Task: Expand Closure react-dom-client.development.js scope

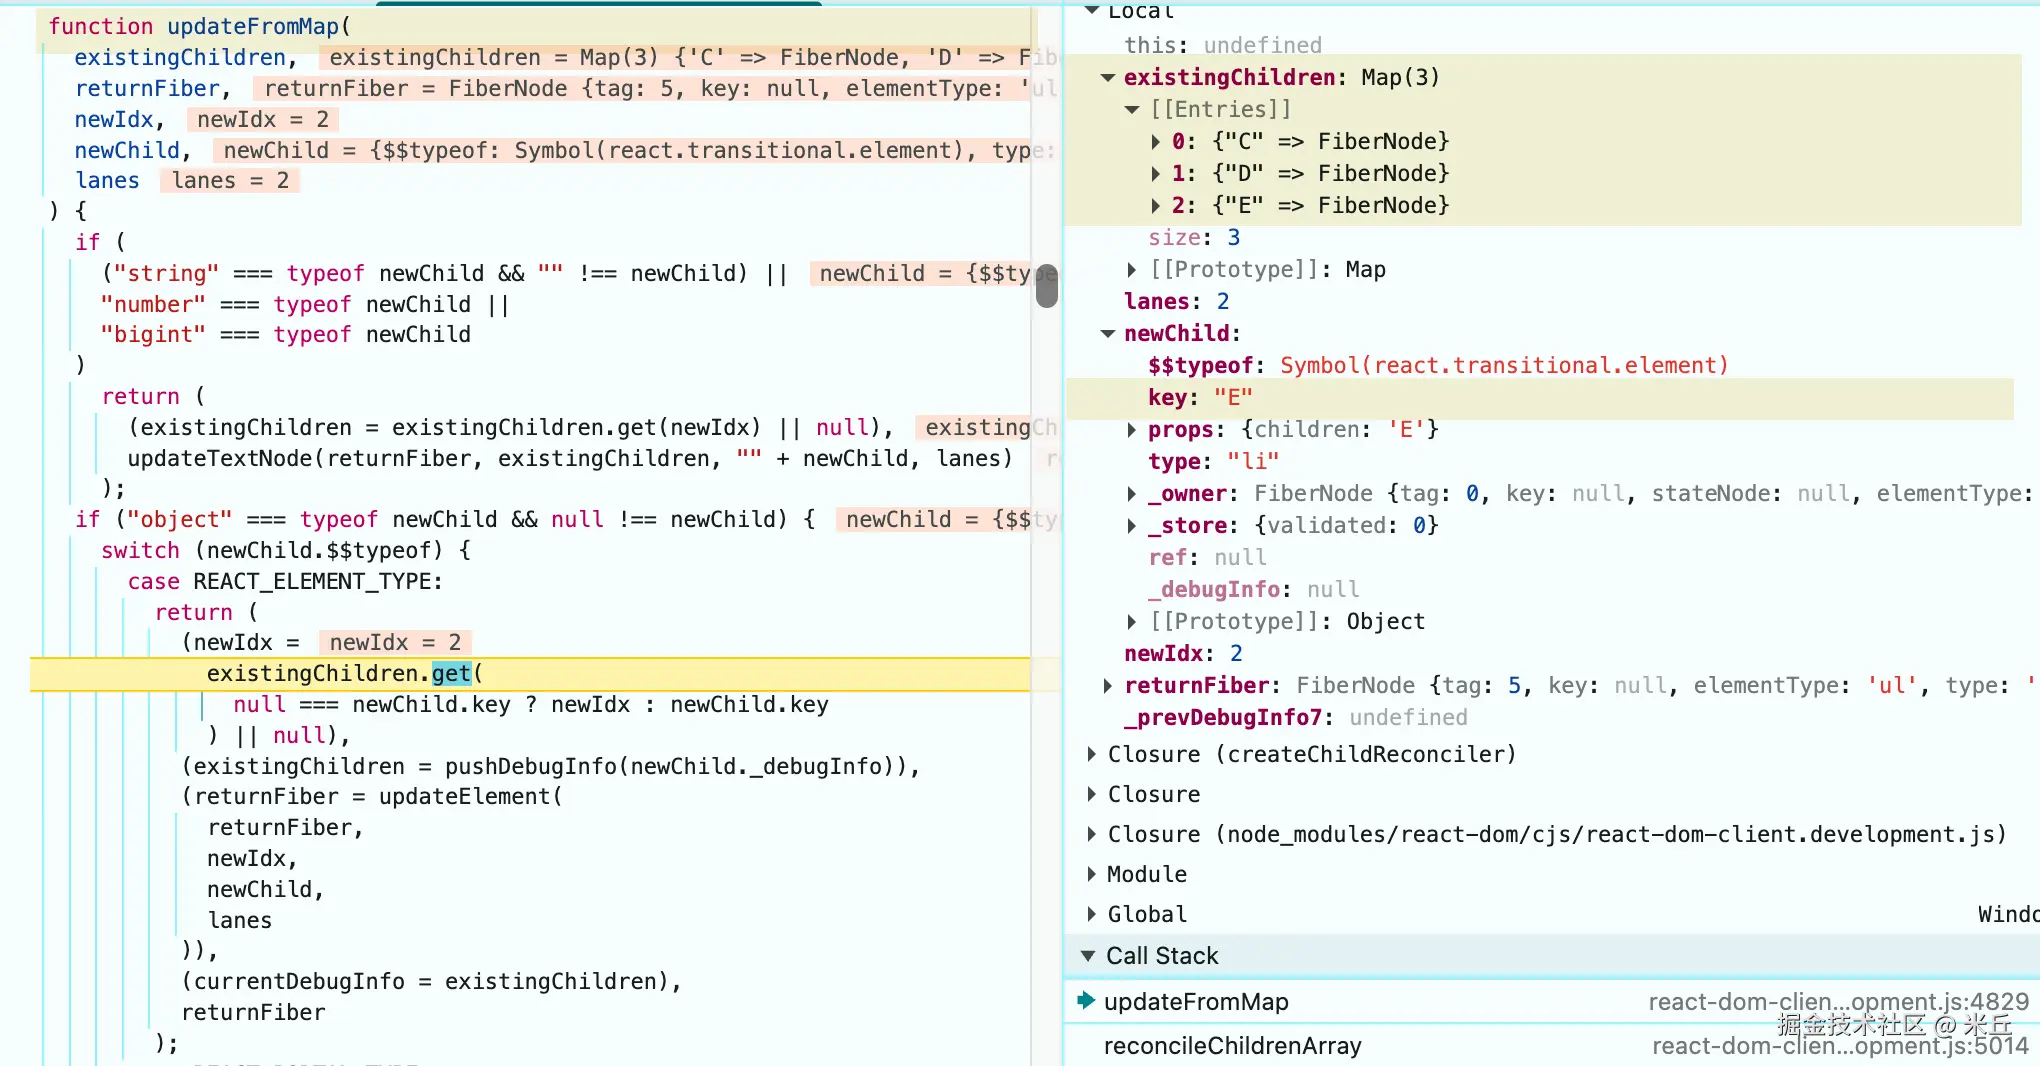Action: (1092, 835)
